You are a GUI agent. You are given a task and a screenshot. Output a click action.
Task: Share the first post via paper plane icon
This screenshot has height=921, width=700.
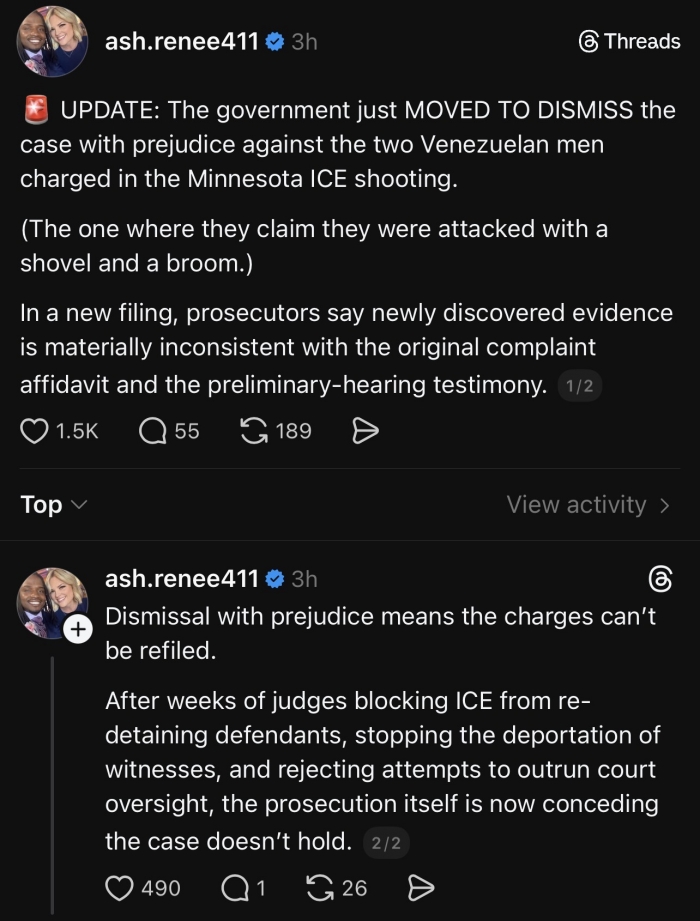(x=366, y=431)
